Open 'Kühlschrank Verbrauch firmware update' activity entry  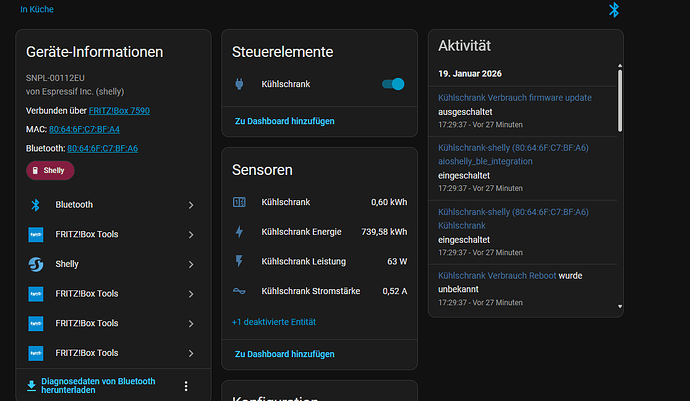coord(515,98)
